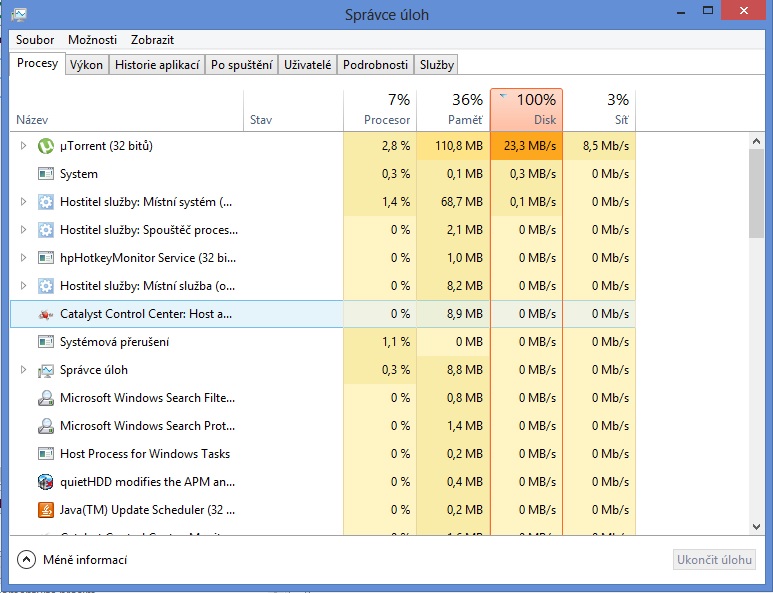Click the Task Manager title bar icon
The height and width of the screenshot is (593, 773).
pyautogui.click(x=19, y=14)
